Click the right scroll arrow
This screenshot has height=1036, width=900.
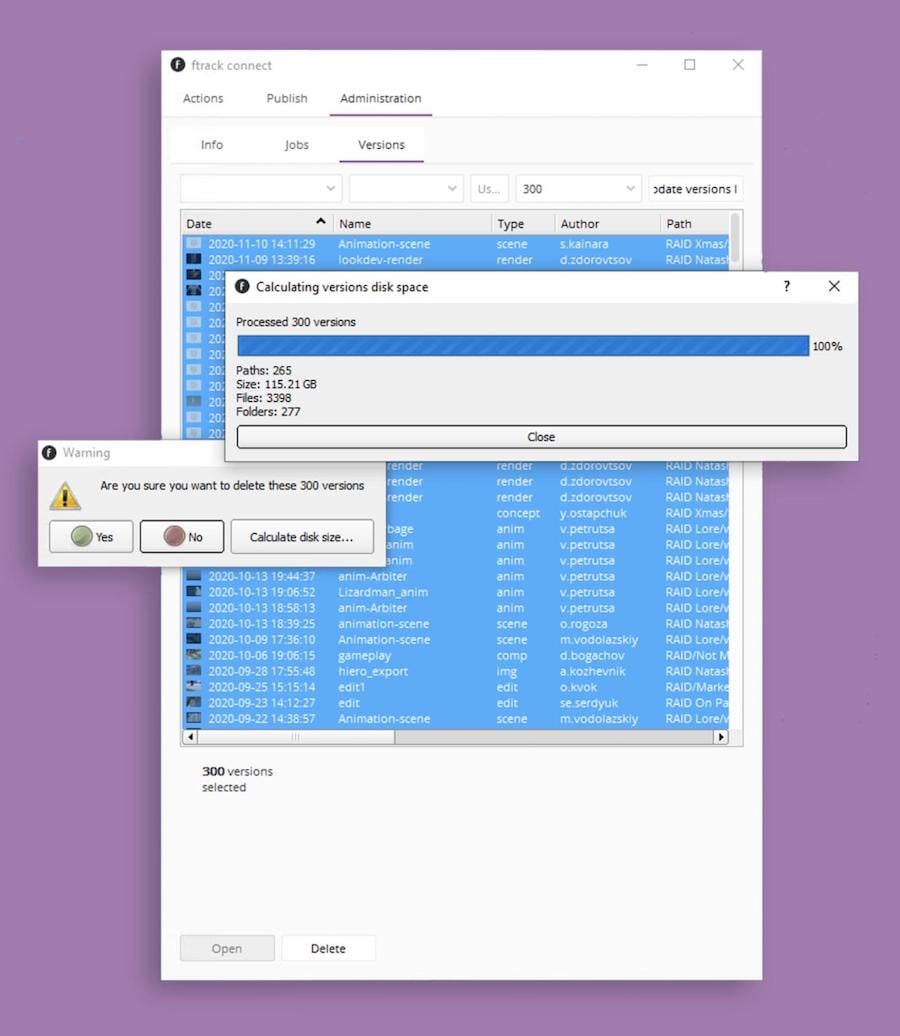[721, 737]
